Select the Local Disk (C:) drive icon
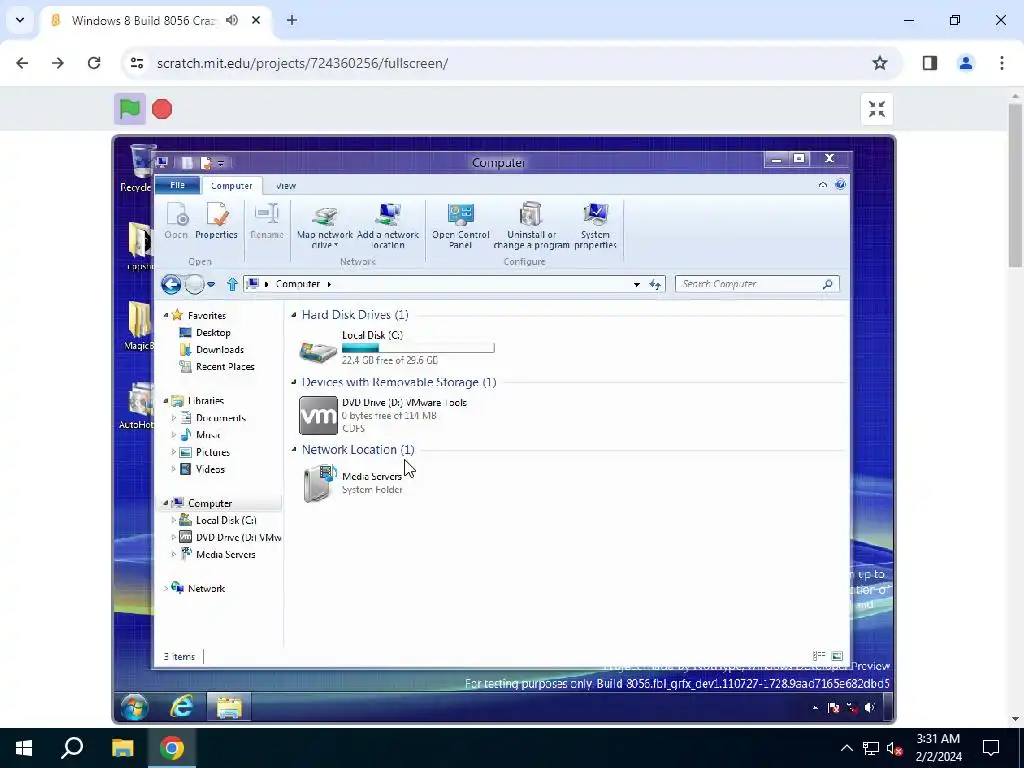 [318, 349]
